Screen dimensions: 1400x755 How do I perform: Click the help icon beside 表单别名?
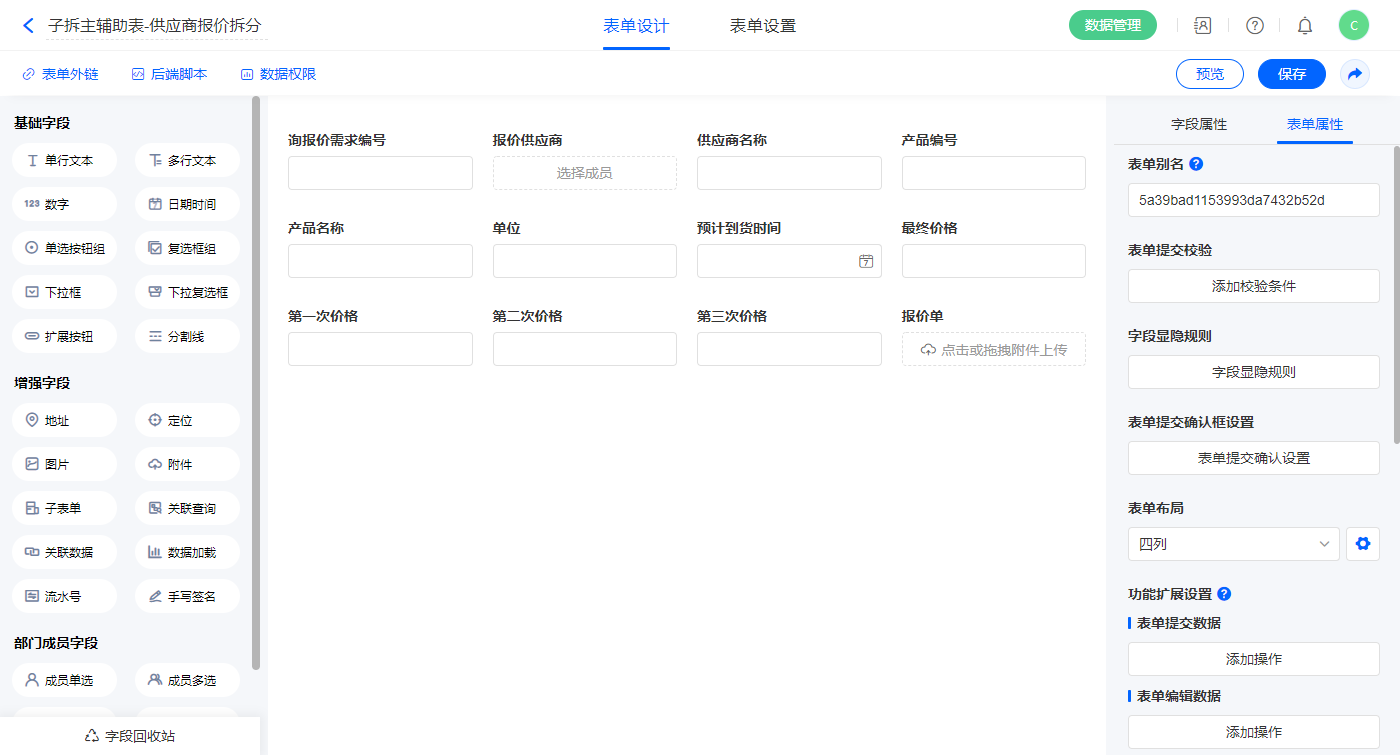click(1196, 164)
